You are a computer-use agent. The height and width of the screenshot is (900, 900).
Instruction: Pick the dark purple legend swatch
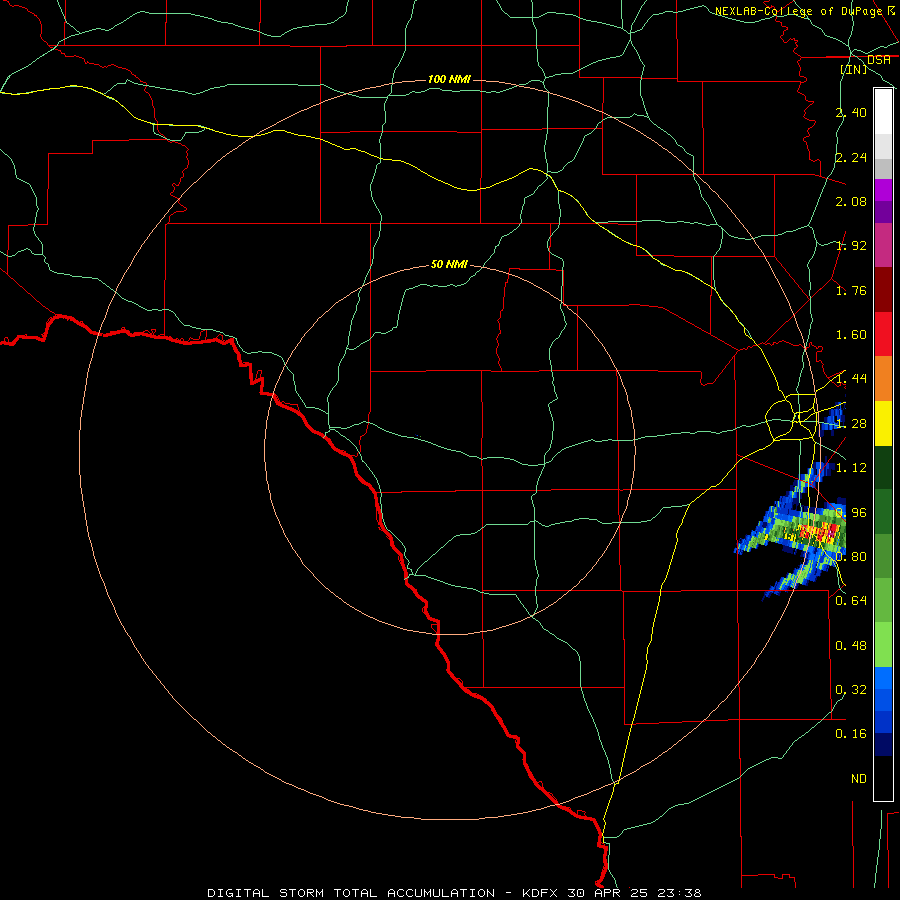tap(883, 212)
